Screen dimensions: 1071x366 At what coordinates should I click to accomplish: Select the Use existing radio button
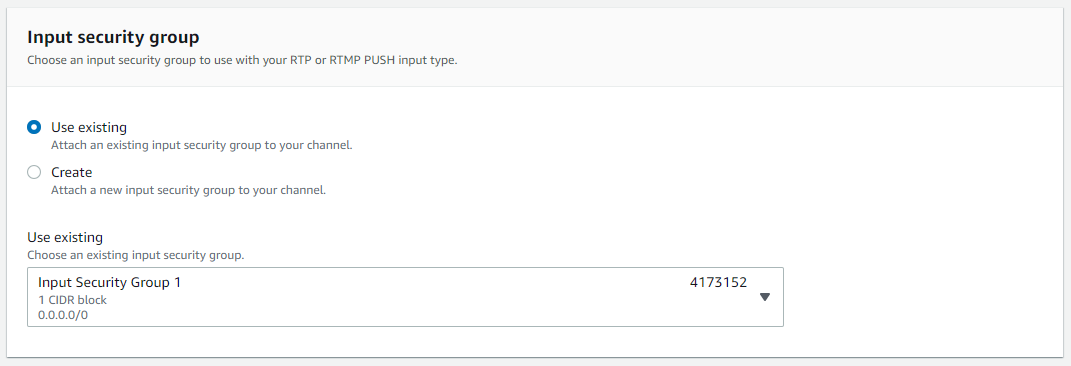(34, 127)
